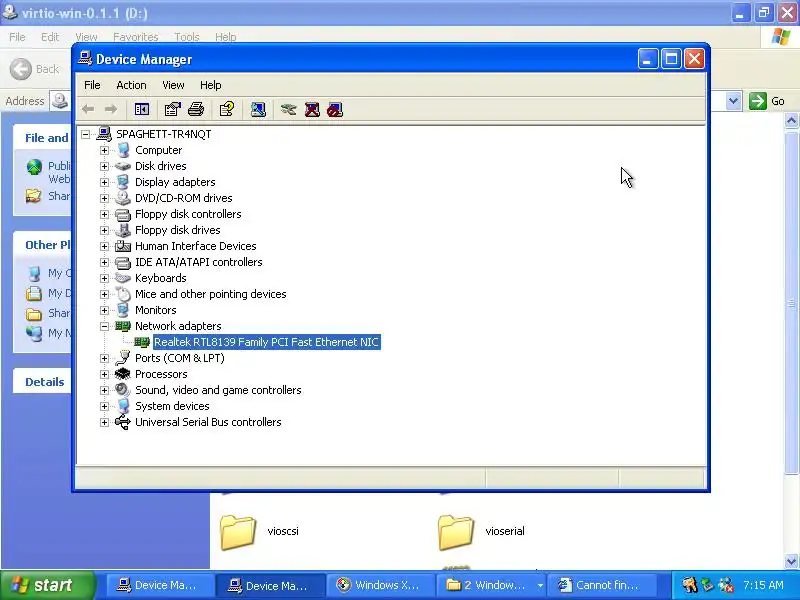Open Favorites menu in virtio-win window
This screenshot has height=600, width=800.
click(x=136, y=37)
